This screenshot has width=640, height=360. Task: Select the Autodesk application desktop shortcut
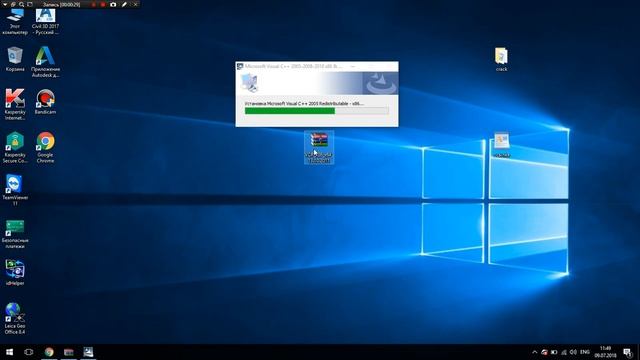click(x=45, y=62)
